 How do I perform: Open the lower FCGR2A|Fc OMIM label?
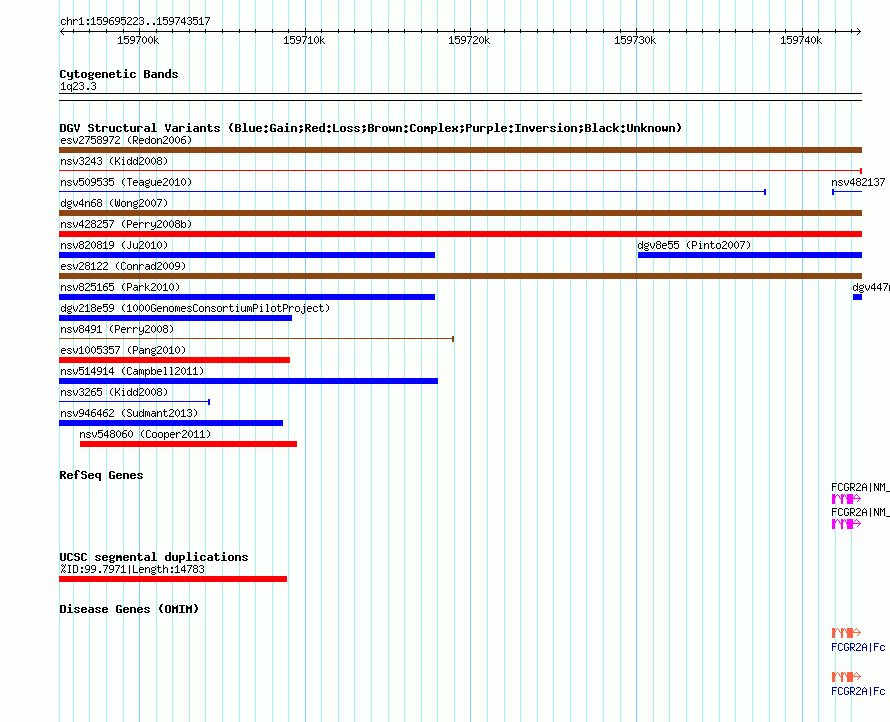(858, 691)
